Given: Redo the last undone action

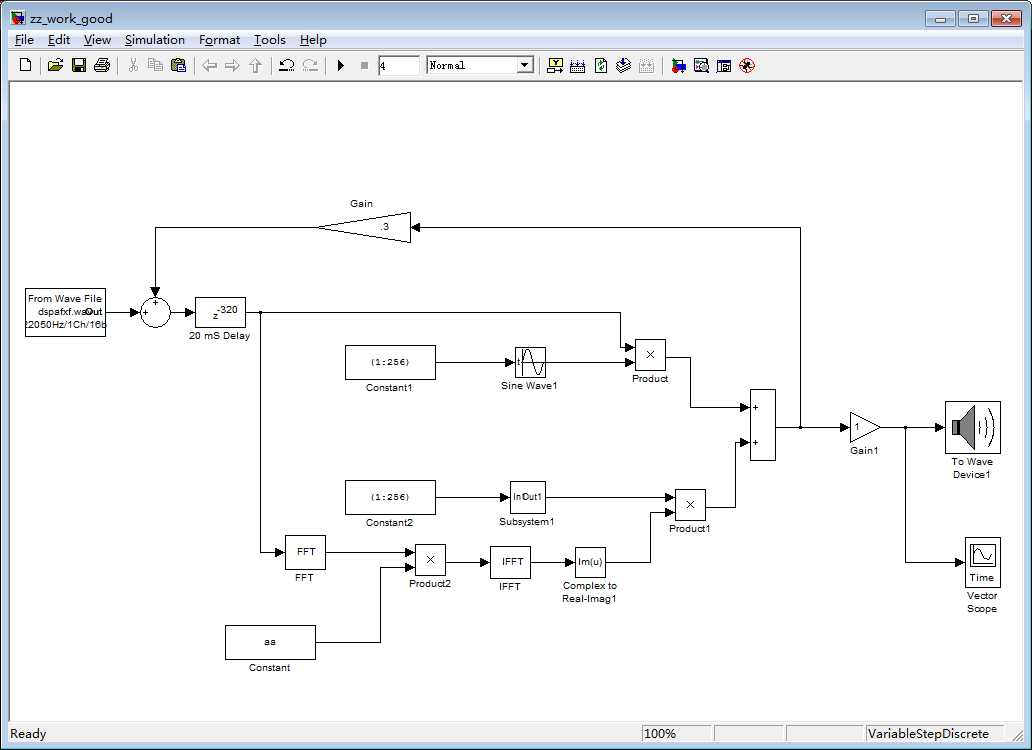Looking at the screenshot, I should 310,65.
